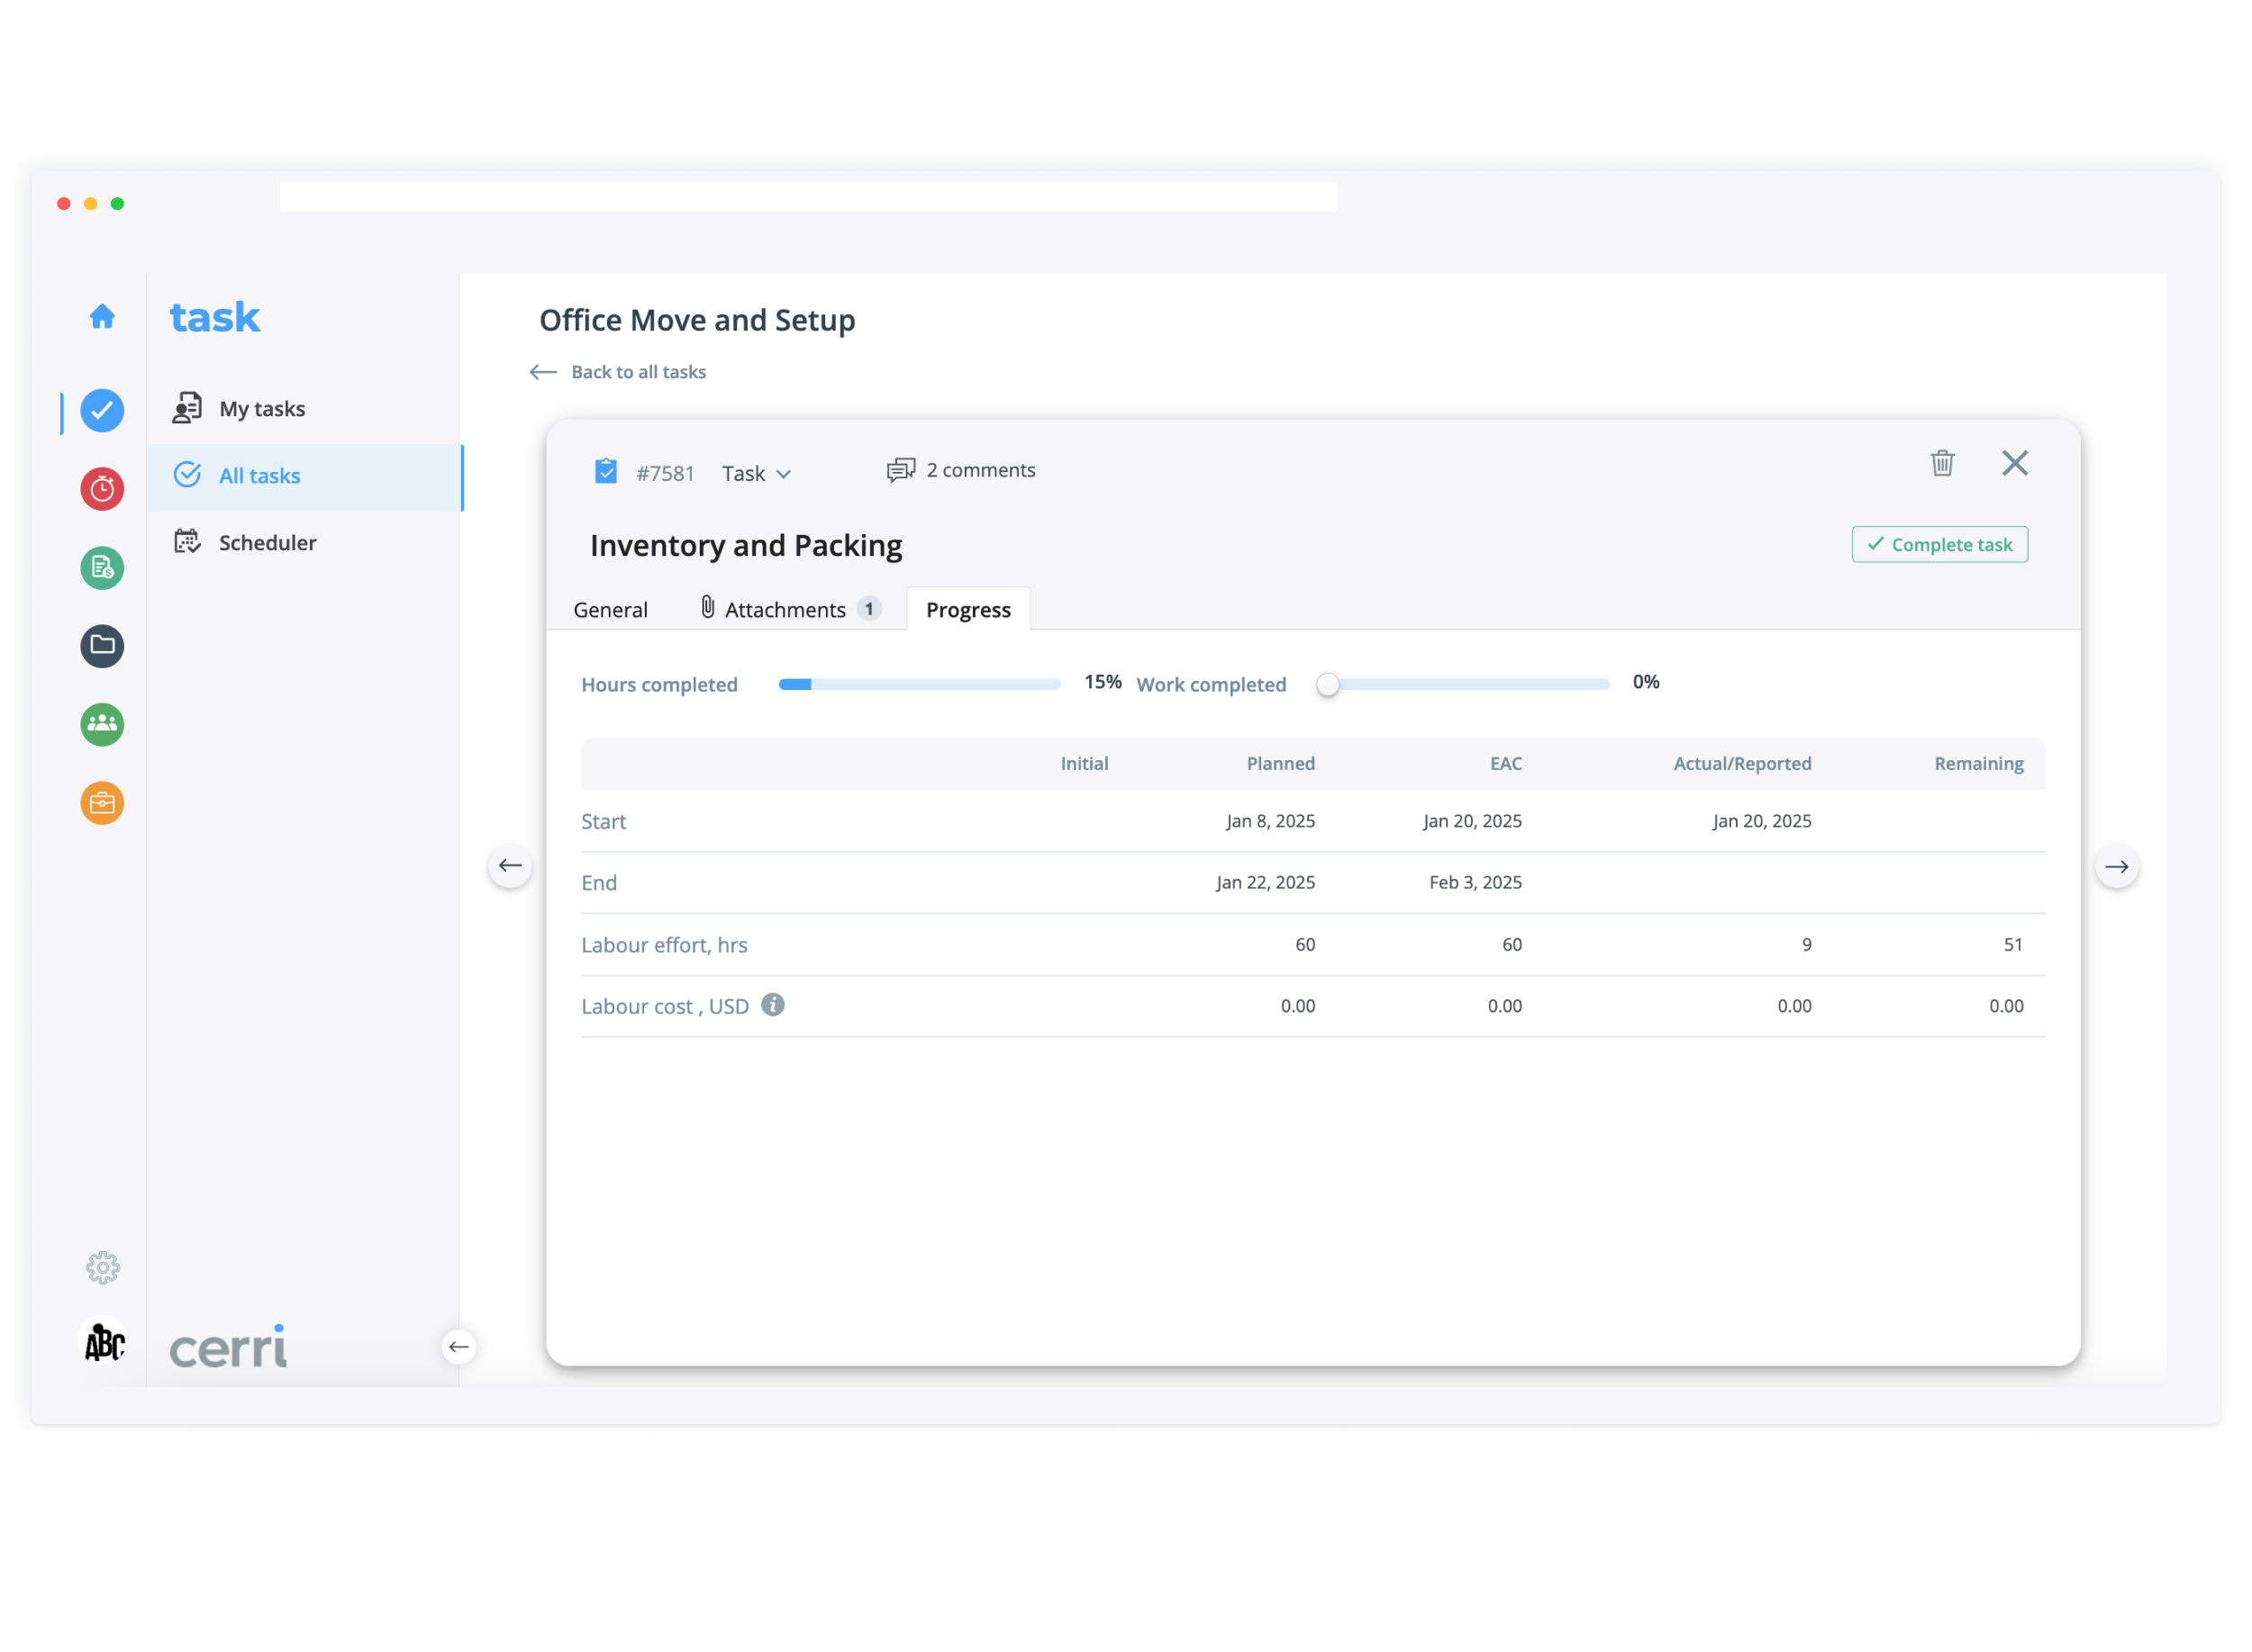The height and width of the screenshot is (1652, 2252).
Task: Open settings gear in sidebar
Action: coord(102,1268)
